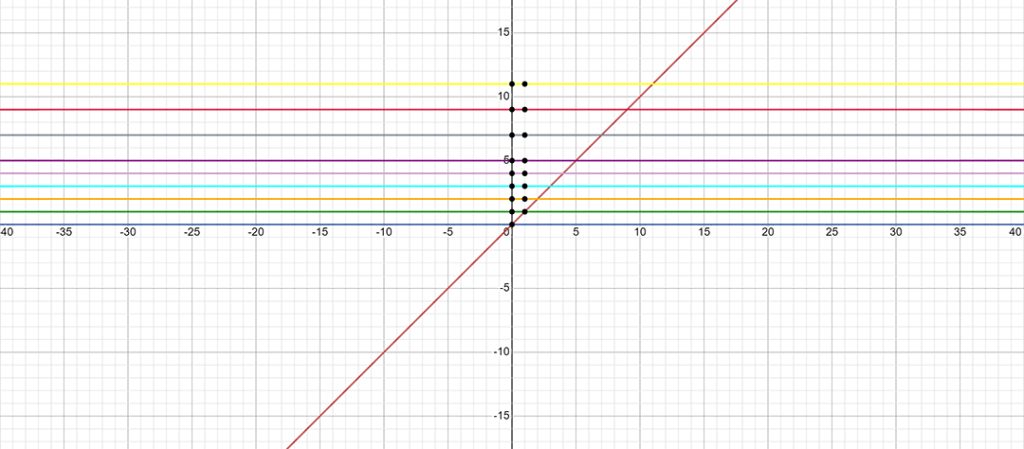
Task: Select the dark purple line's point at x equals 1
Action: click(524, 161)
